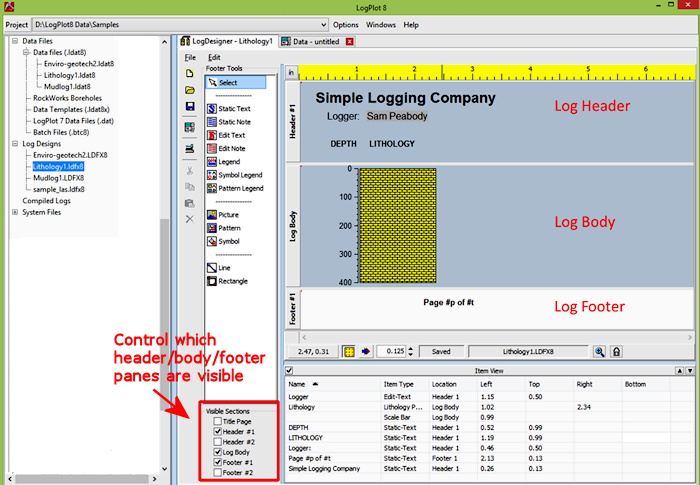The image size is (700, 485).
Task: Click the New document icon
Action: (190, 73)
